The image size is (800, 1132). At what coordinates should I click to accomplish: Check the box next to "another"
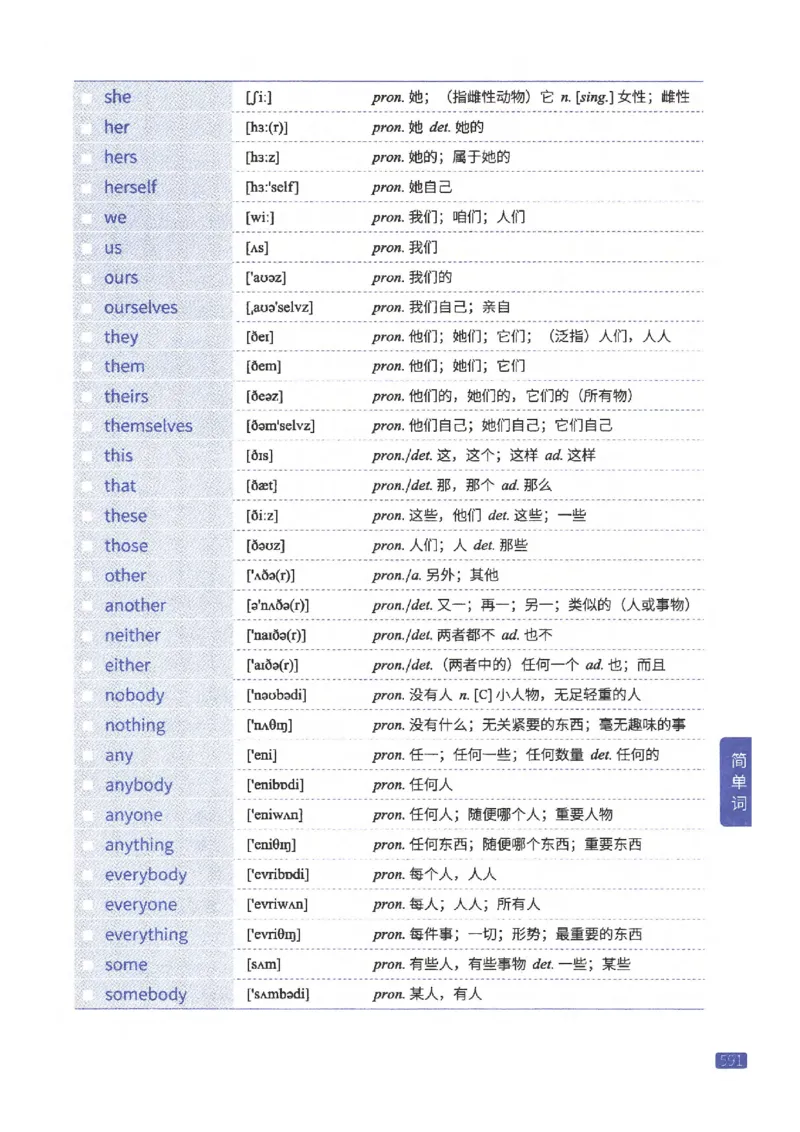[87, 606]
